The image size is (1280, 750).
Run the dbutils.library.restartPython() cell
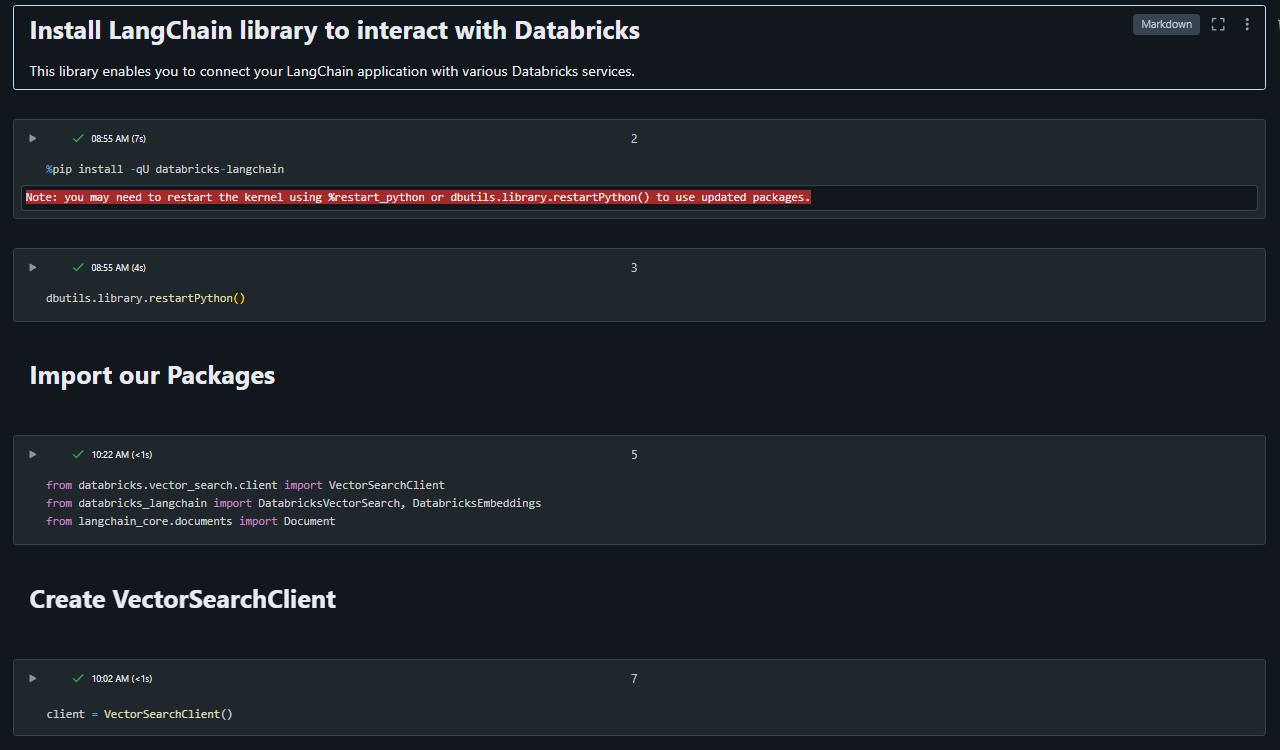[x=32, y=267]
